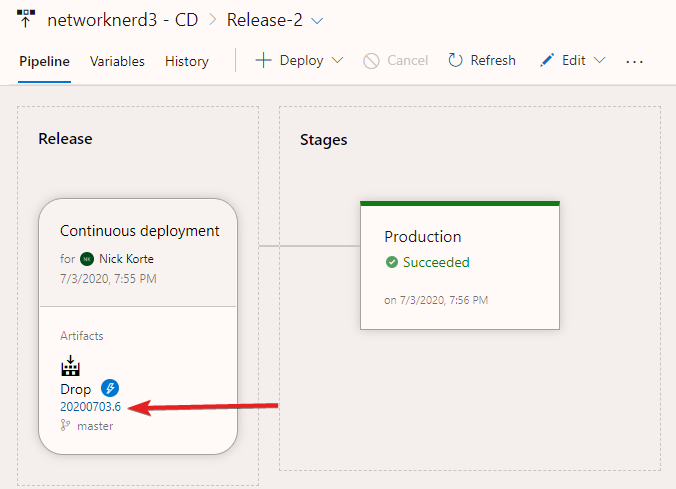Click the Deploy button label
Viewport: 676px width, 489px height.
301,61
